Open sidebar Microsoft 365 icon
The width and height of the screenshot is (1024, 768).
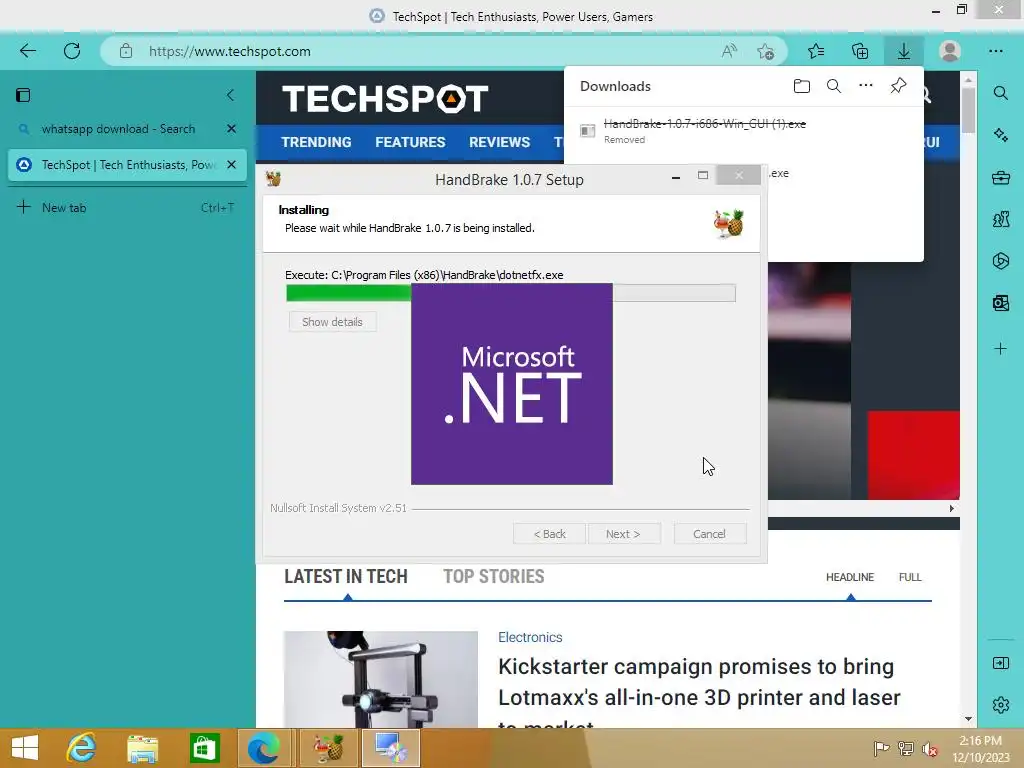click(x=1000, y=261)
